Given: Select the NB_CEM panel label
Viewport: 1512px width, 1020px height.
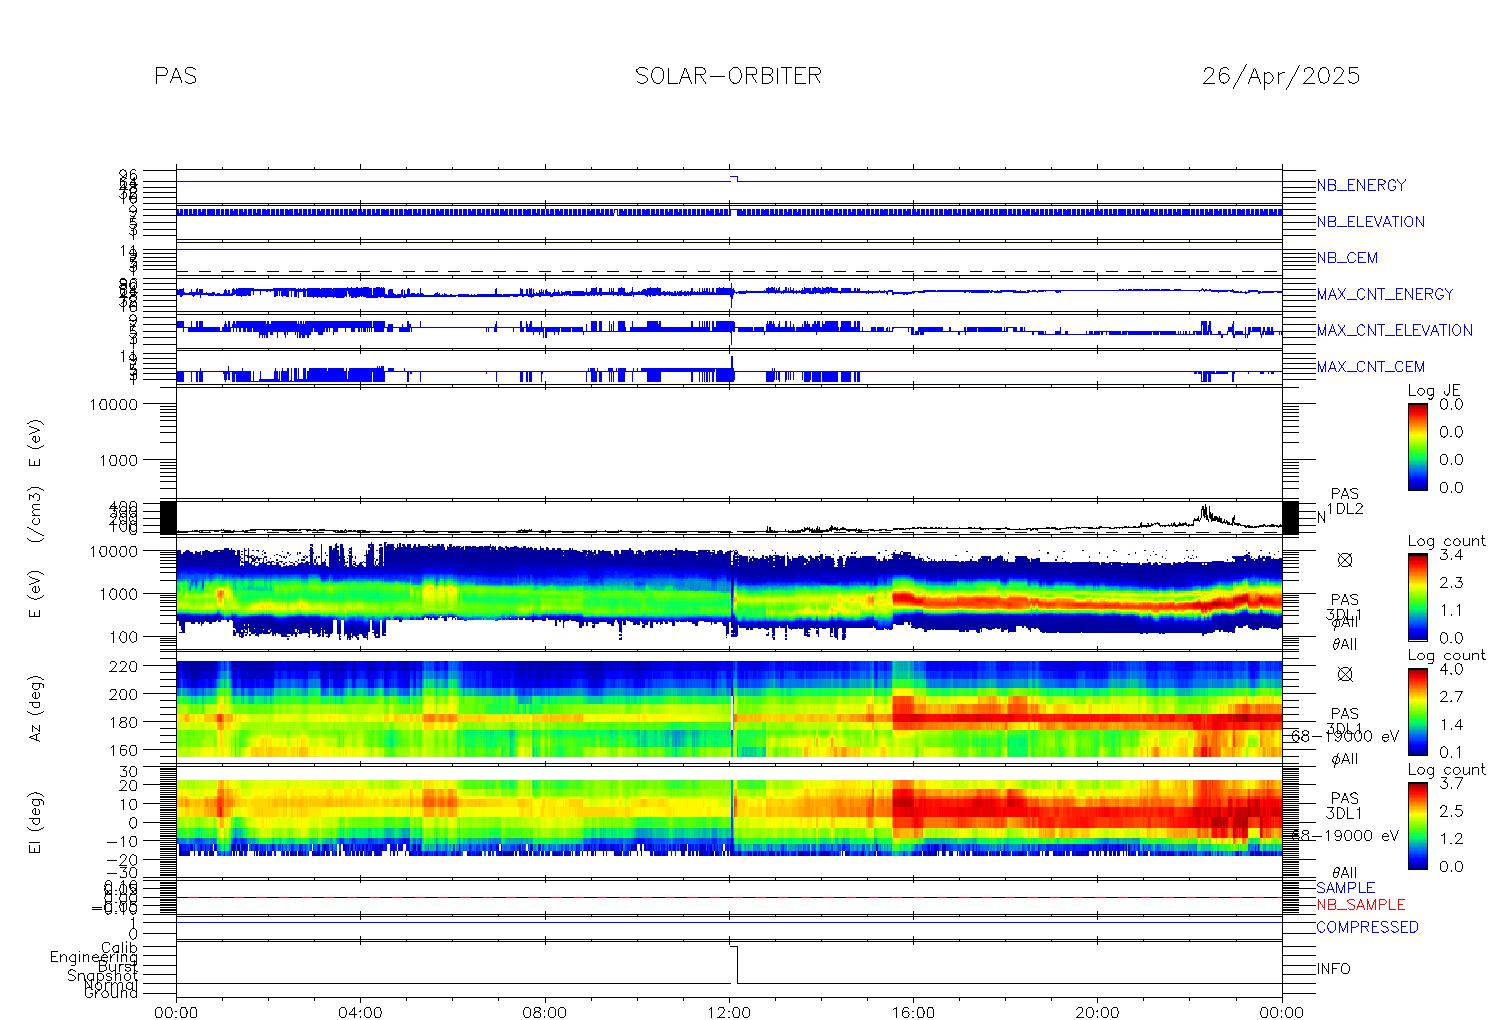Looking at the screenshot, I should click(1347, 258).
